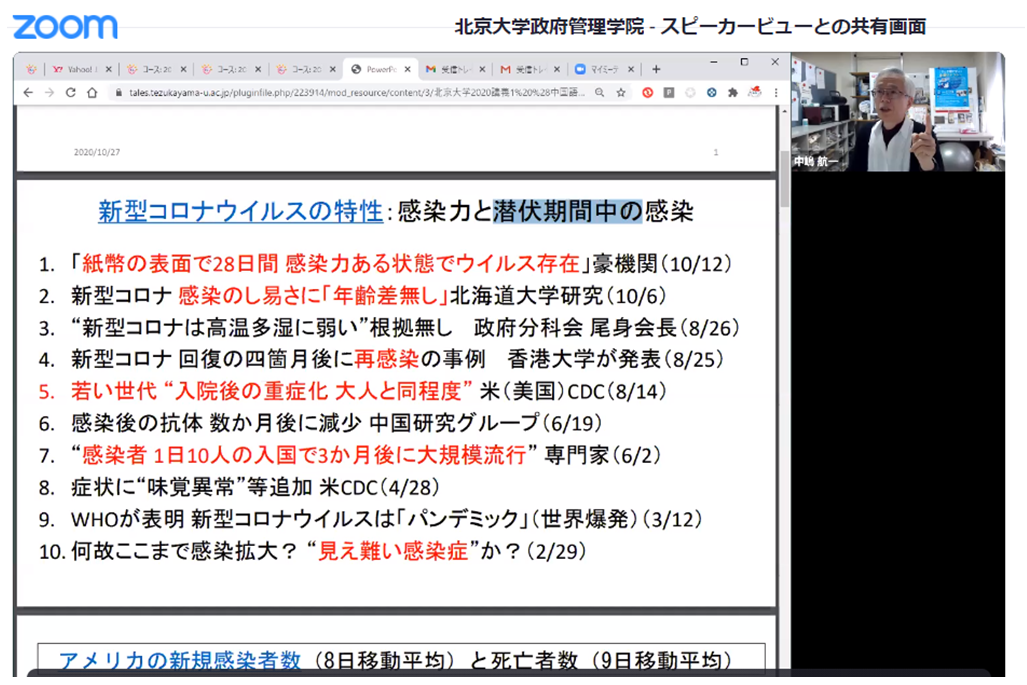Reload the page with the refresh icon
This screenshot has width=1027, height=685.
[x=71, y=92]
